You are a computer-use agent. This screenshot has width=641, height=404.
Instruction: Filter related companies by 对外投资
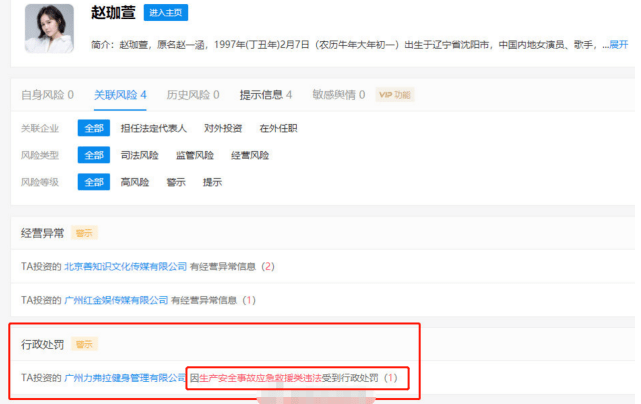223,128
